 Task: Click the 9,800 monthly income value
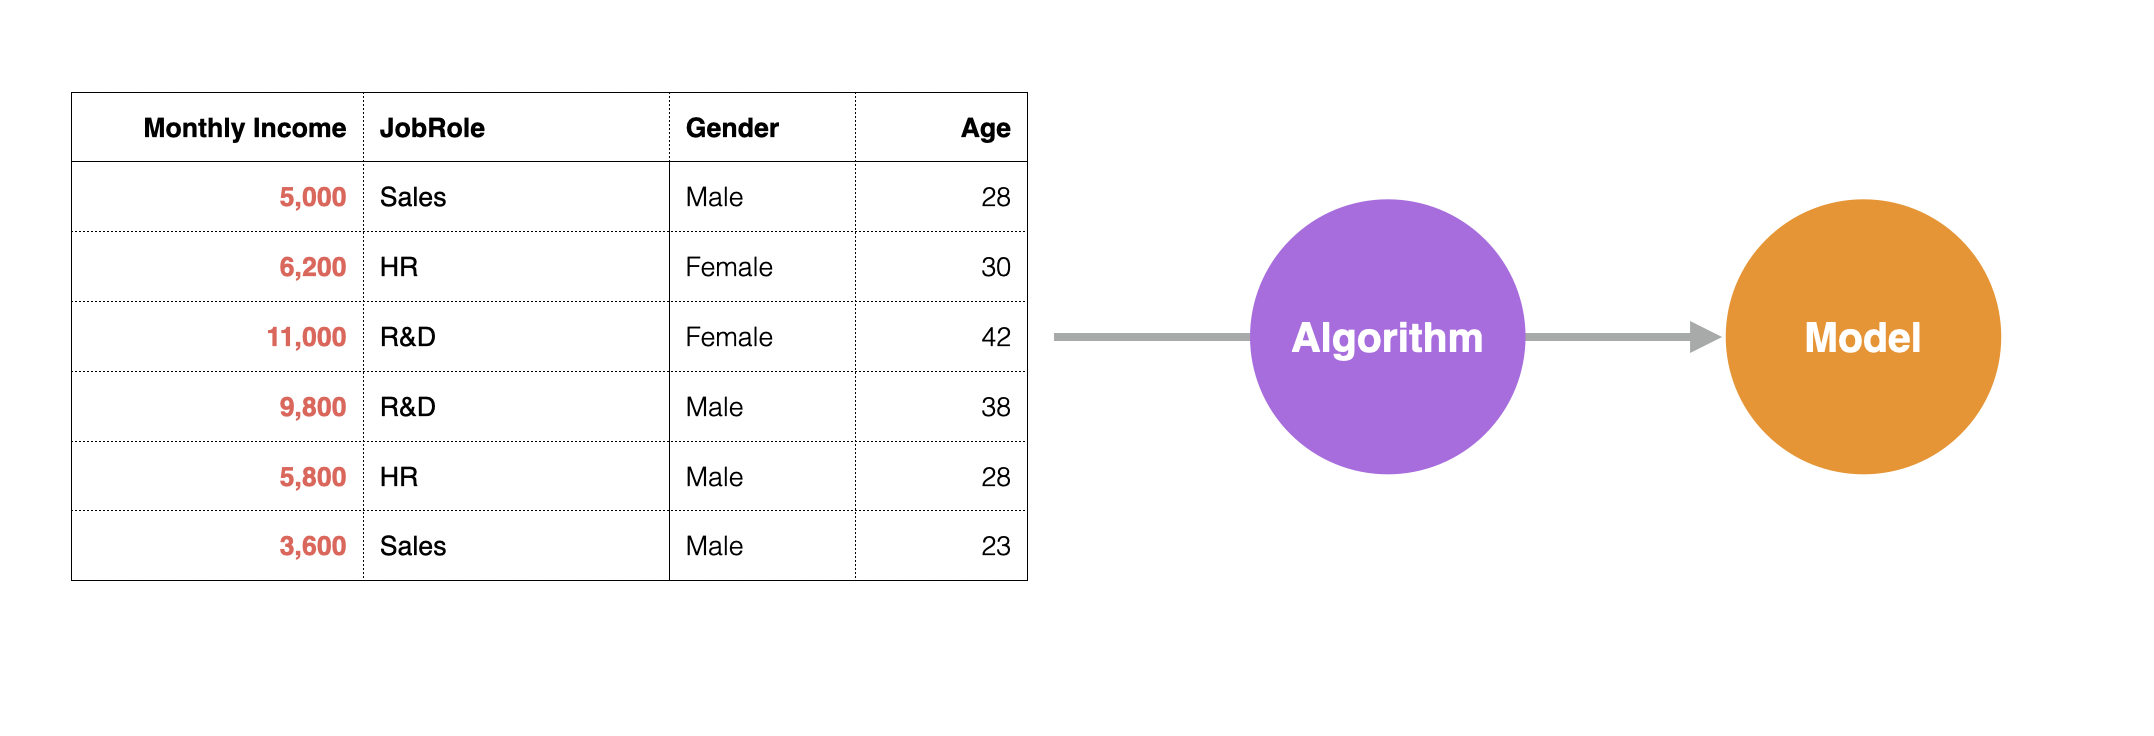[312, 407]
